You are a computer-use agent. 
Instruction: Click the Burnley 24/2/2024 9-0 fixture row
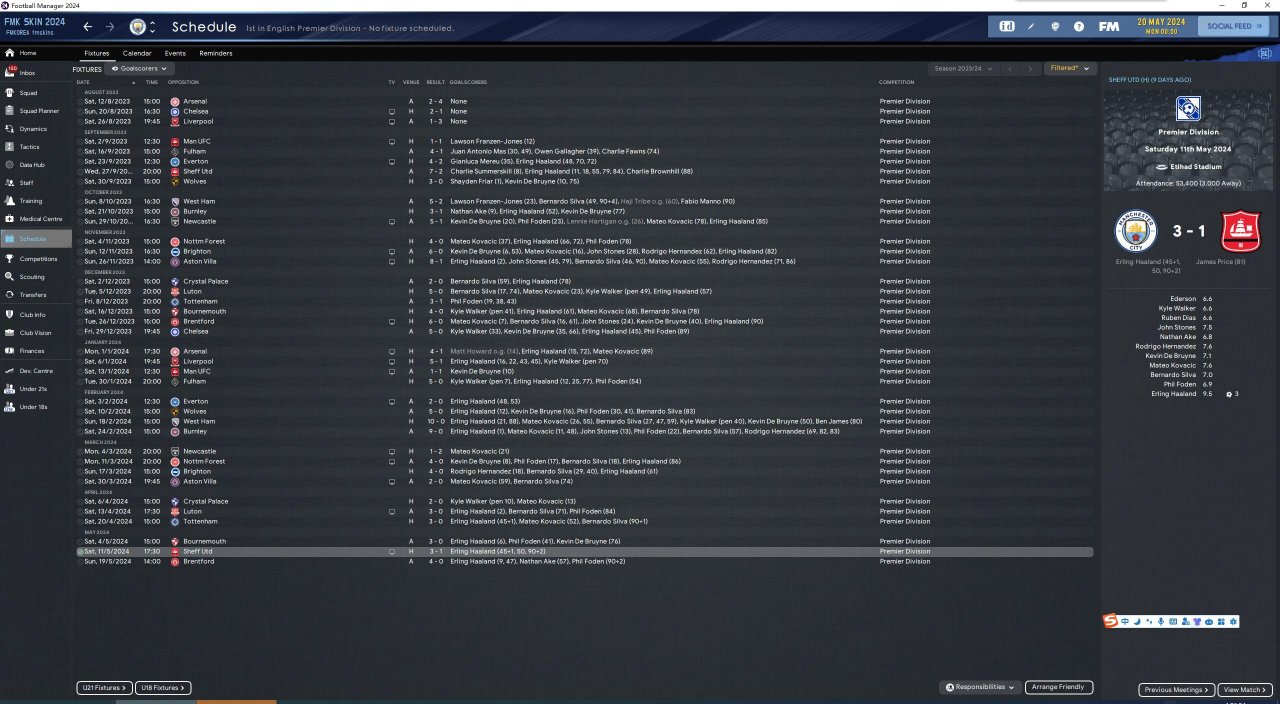pos(585,431)
